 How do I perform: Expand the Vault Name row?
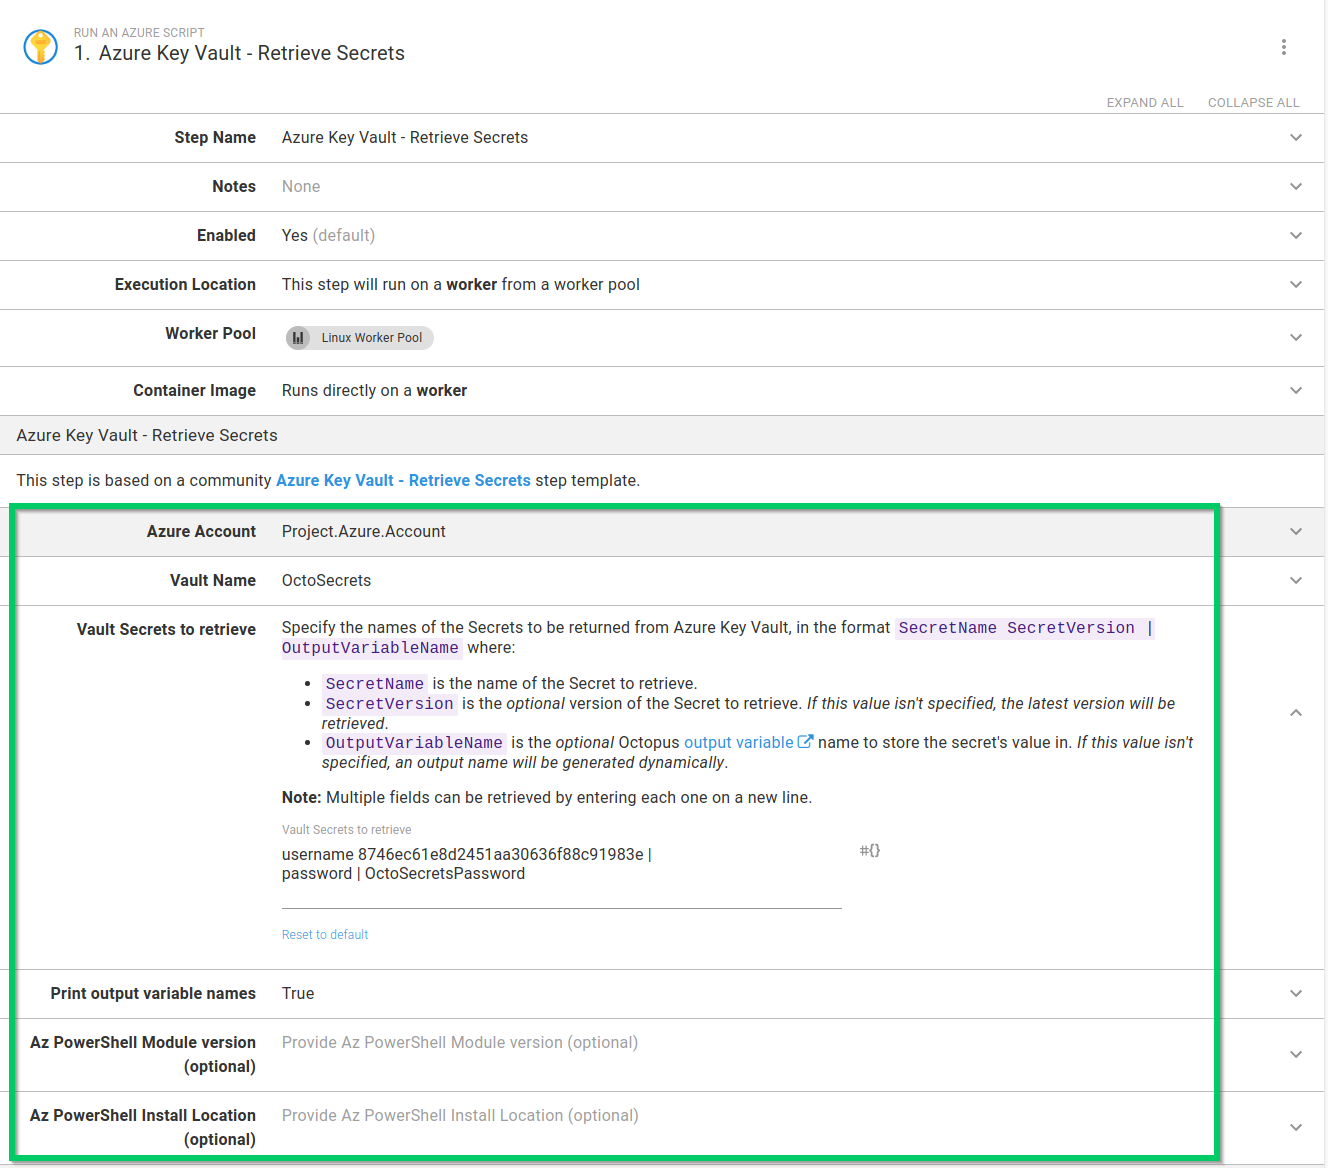pos(1296,580)
